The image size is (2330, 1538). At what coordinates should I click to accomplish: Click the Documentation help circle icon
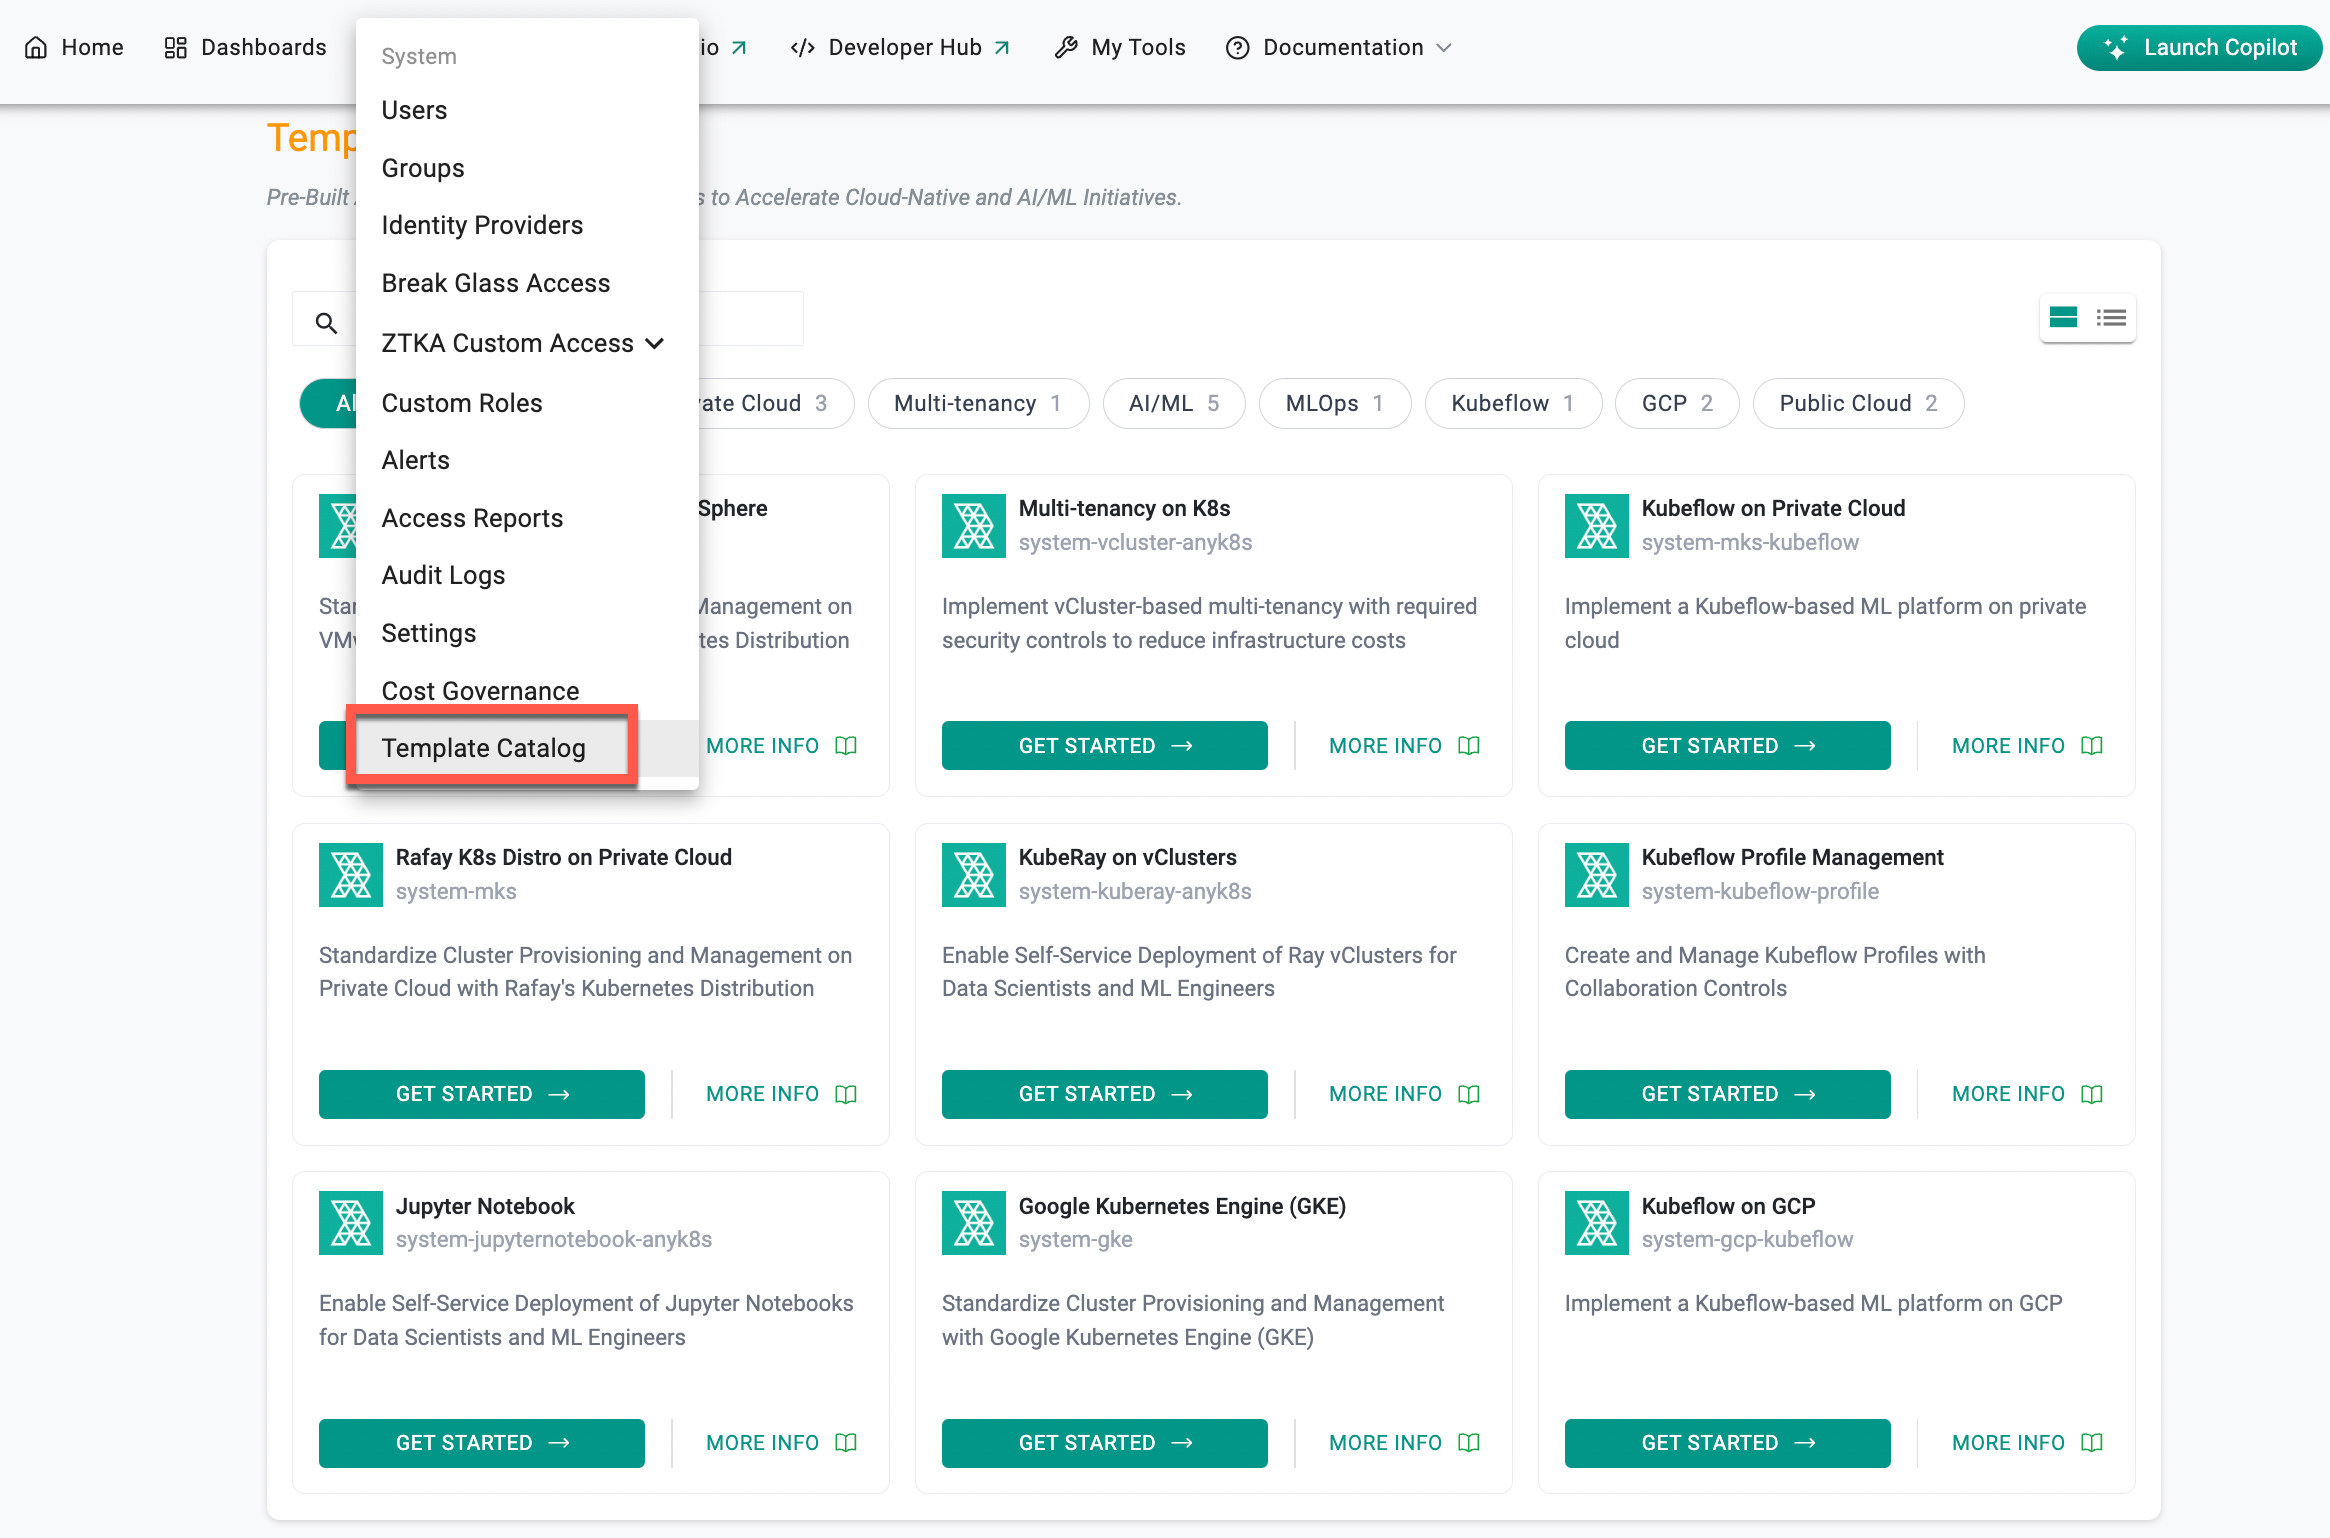(x=1237, y=48)
